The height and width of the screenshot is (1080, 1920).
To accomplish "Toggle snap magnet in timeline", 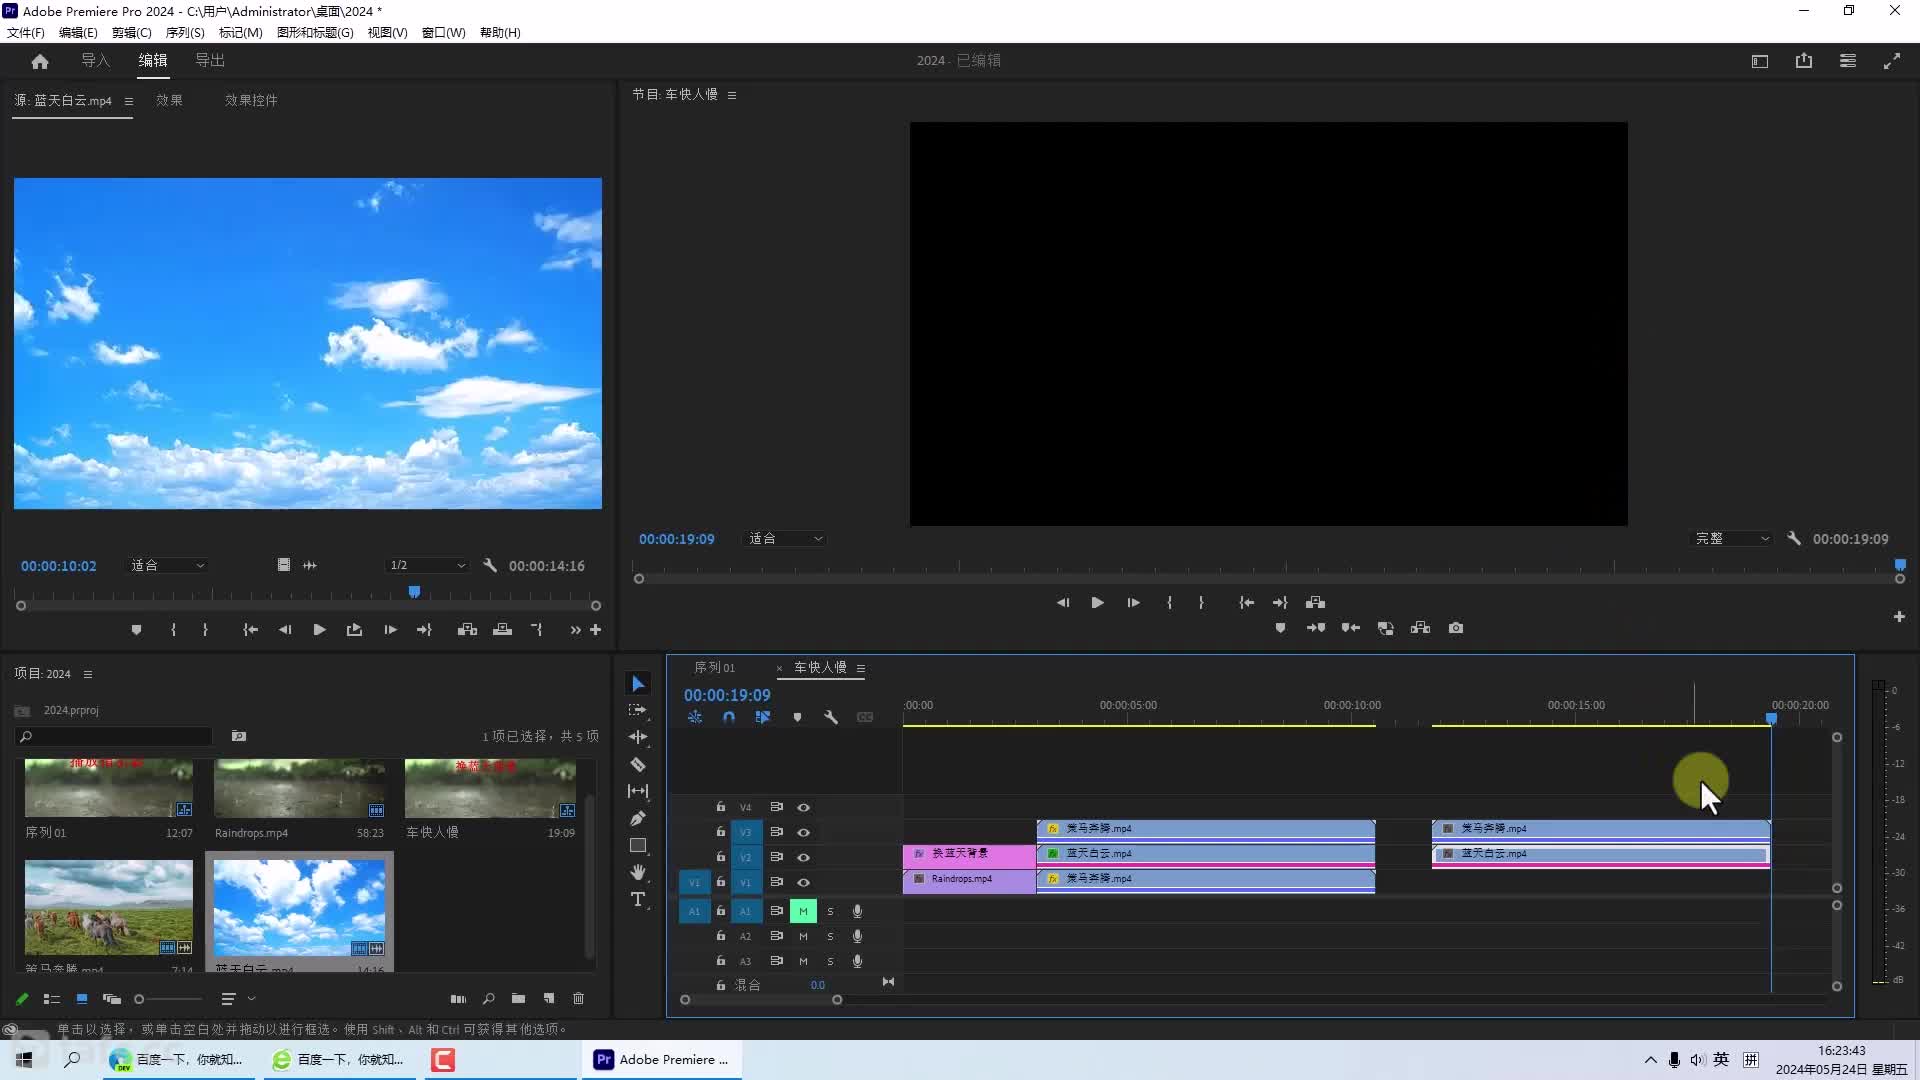I will pyautogui.click(x=729, y=717).
